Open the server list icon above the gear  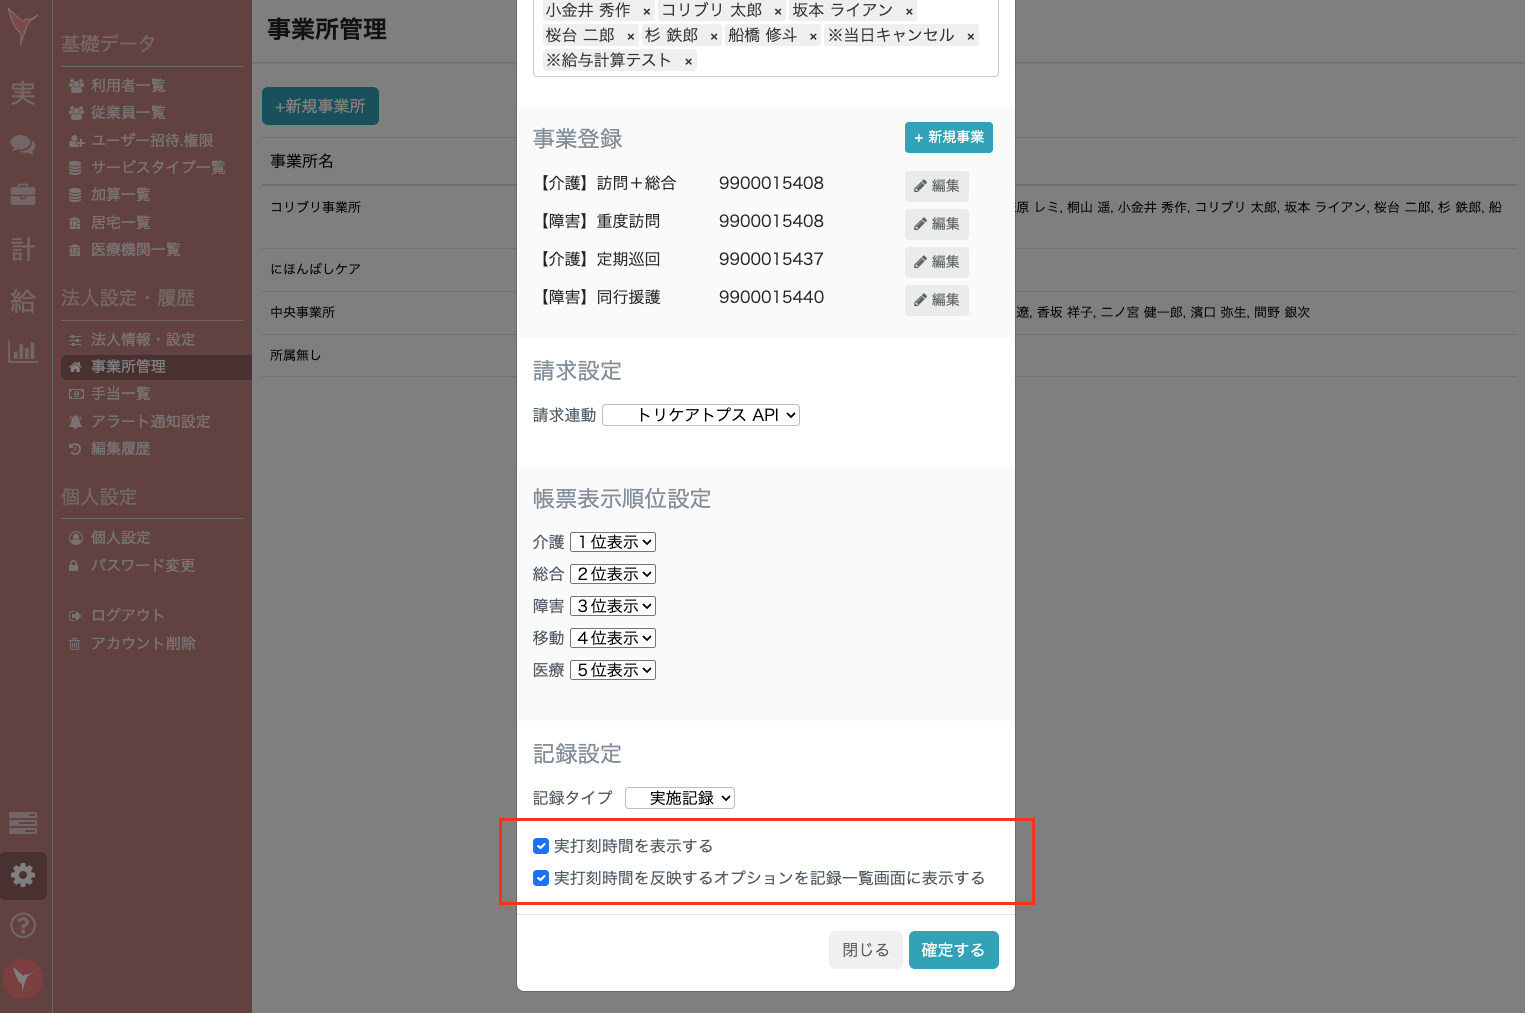click(x=23, y=823)
